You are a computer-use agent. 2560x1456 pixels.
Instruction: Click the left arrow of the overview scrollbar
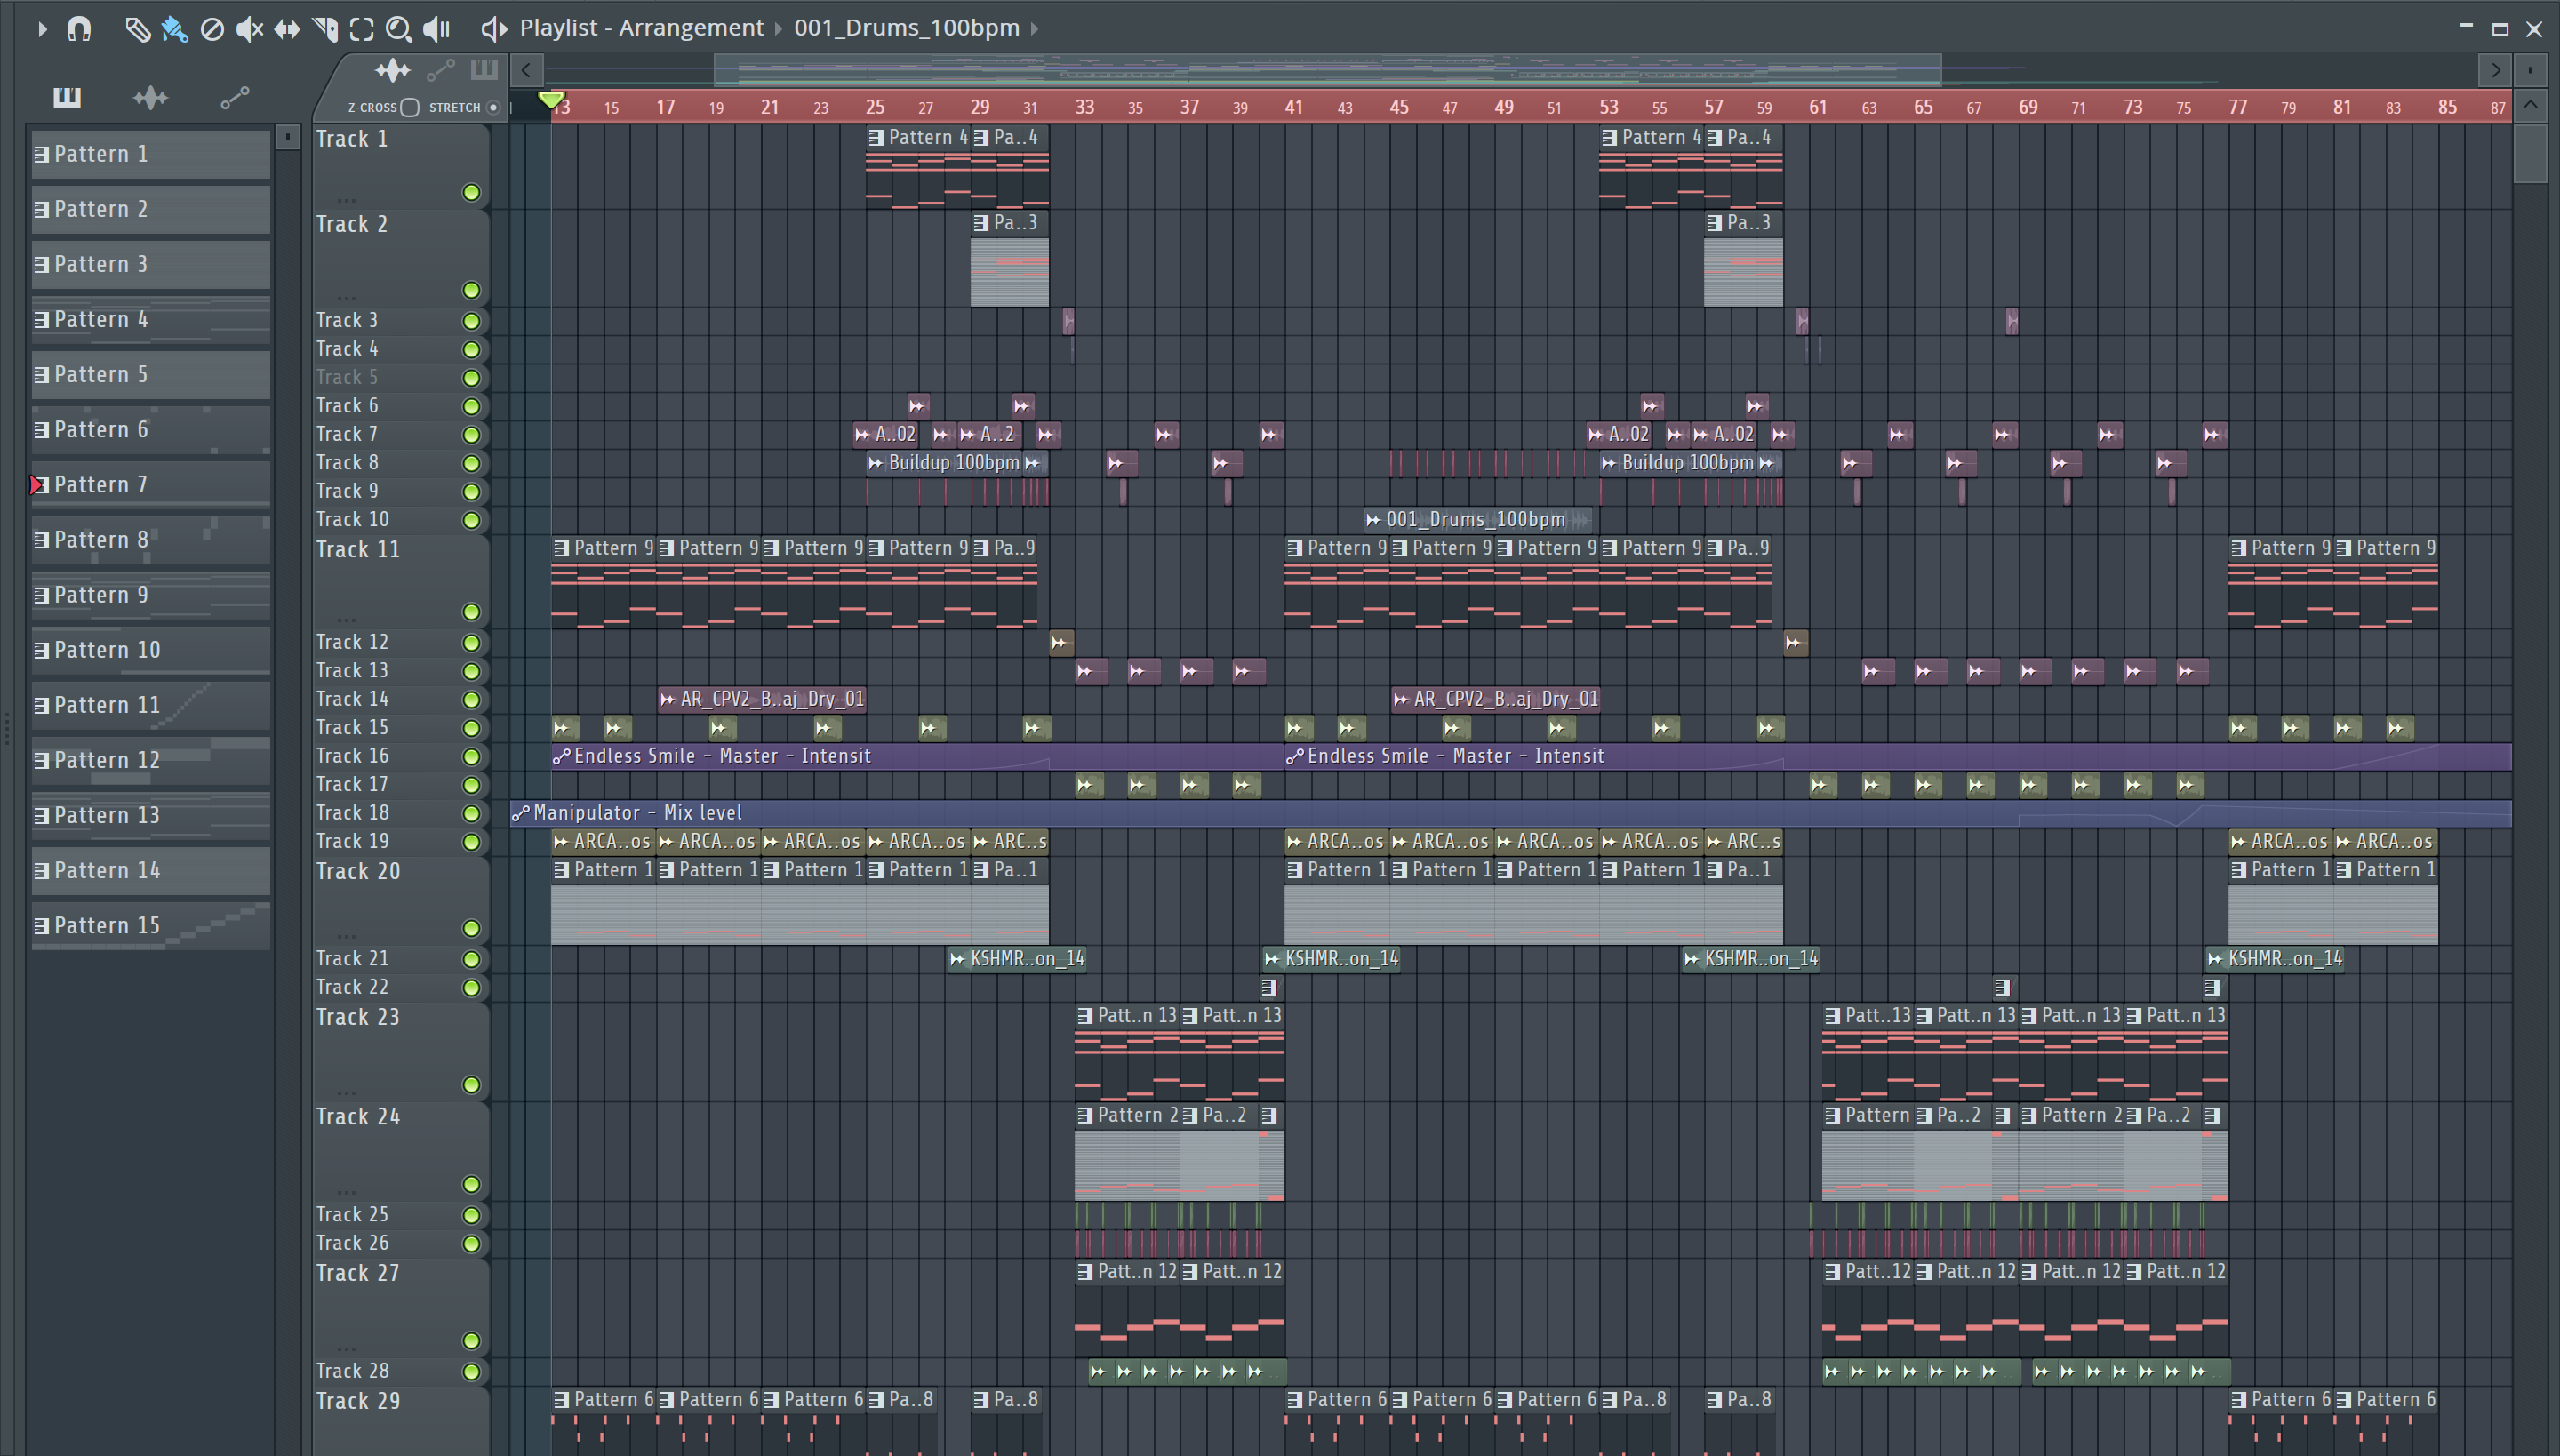click(526, 70)
